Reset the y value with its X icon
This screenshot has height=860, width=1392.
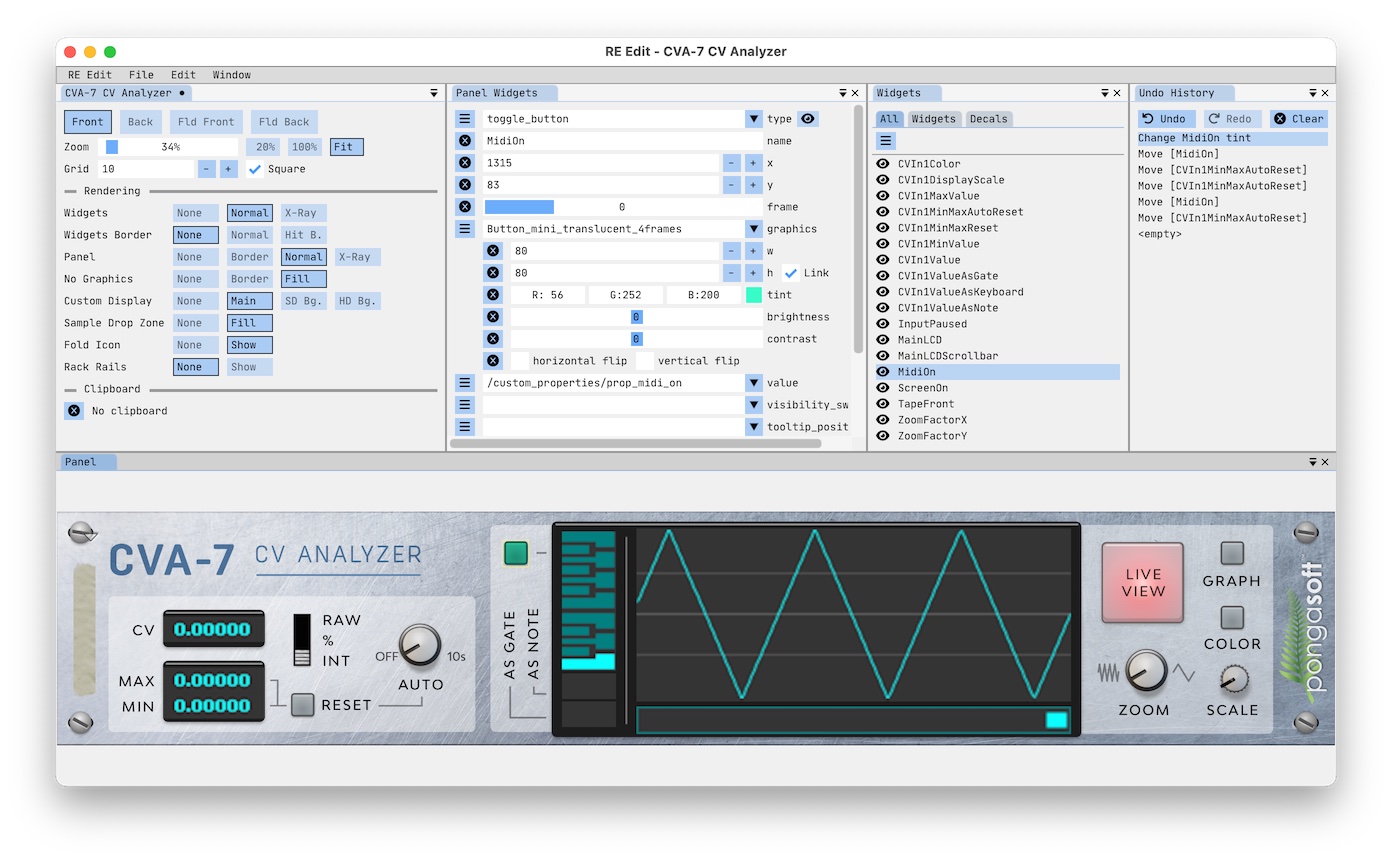[x=465, y=185]
